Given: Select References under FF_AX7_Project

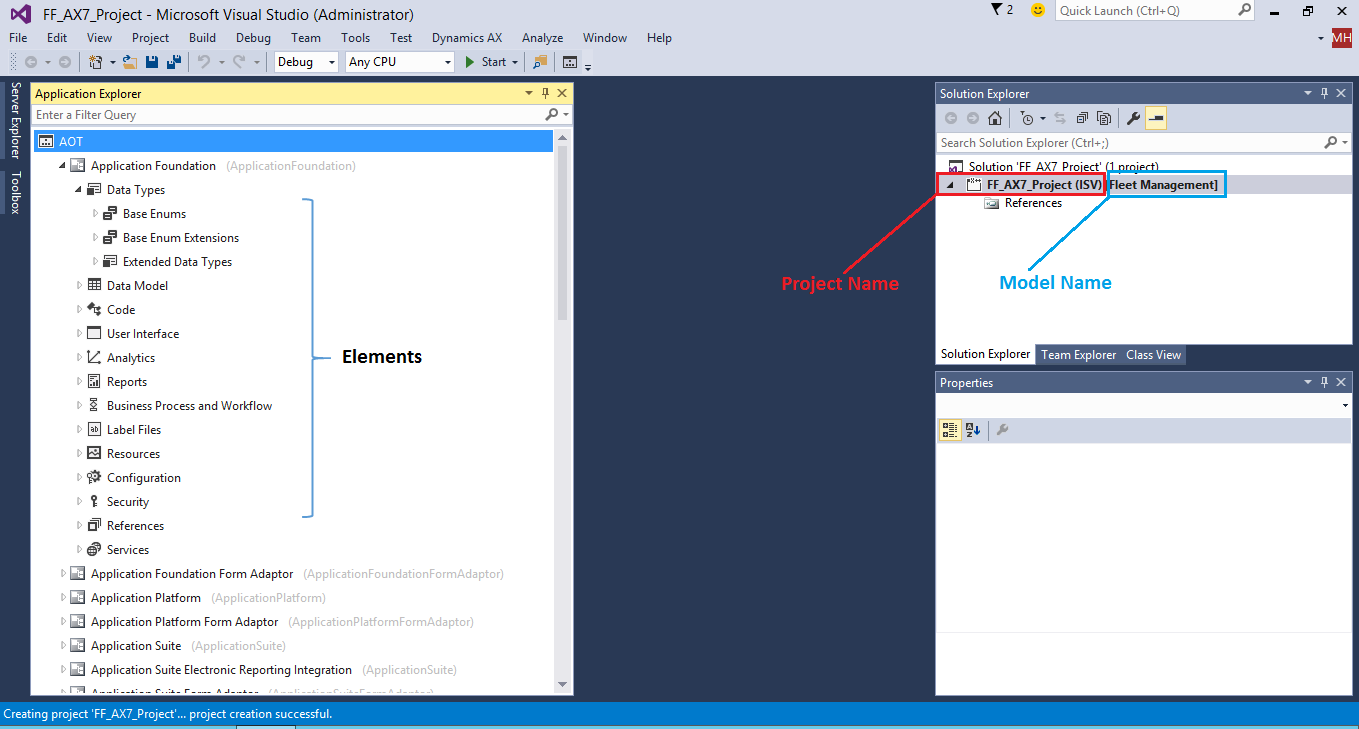Looking at the screenshot, I should [1033, 203].
